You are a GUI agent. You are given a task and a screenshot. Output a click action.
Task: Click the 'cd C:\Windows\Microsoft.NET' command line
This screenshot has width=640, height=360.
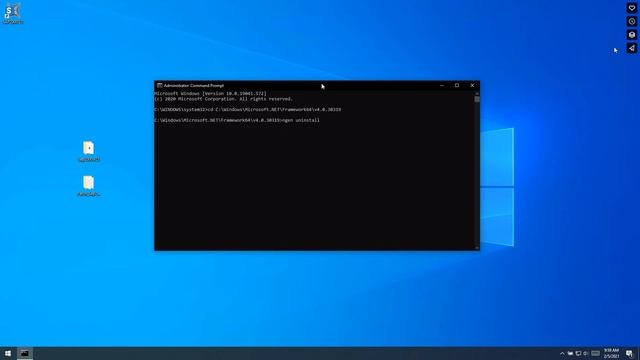(x=247, y=110)
